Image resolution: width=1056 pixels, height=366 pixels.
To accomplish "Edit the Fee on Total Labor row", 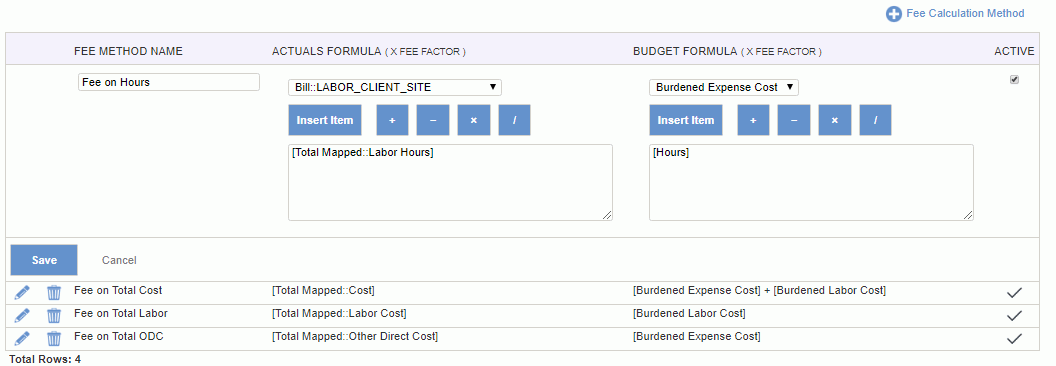I will point(22,315).
